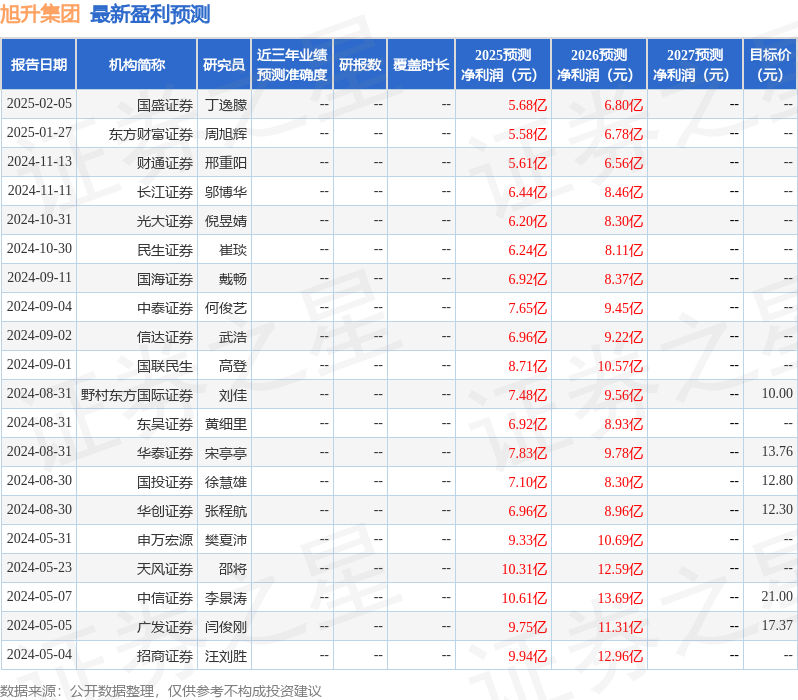
Task: Click institution 中信证券
Action: tap(165, 599)
